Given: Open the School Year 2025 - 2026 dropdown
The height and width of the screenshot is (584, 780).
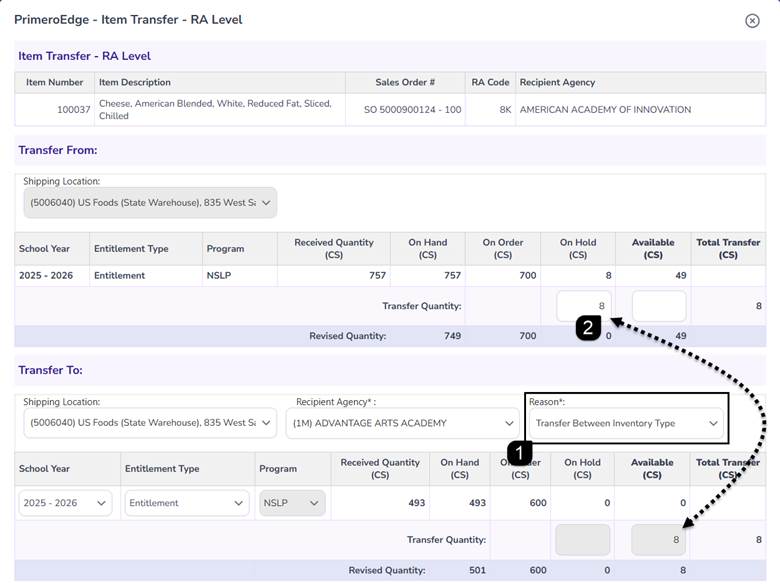Looking at the screenshot, I should [65, 503].
